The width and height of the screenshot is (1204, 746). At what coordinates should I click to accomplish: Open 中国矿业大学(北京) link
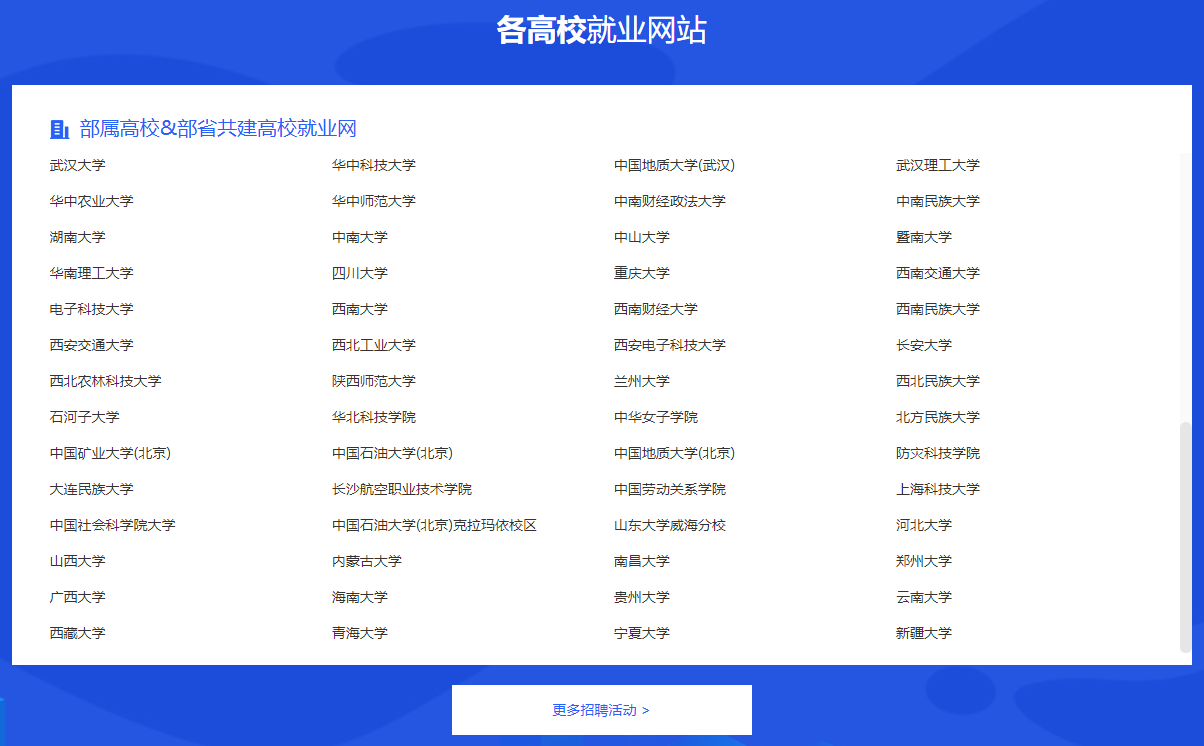pyautogui.click(x=110, y=453)
